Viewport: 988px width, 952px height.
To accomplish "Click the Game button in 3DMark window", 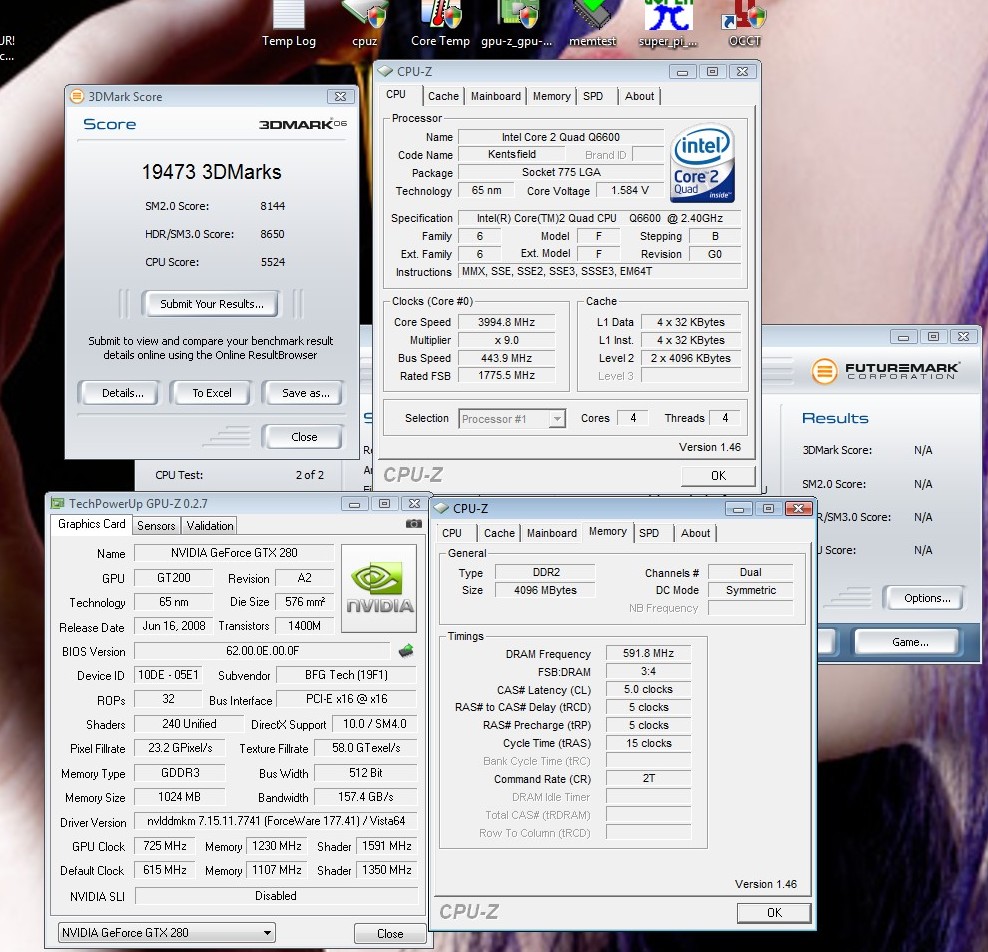I will 909,642.
